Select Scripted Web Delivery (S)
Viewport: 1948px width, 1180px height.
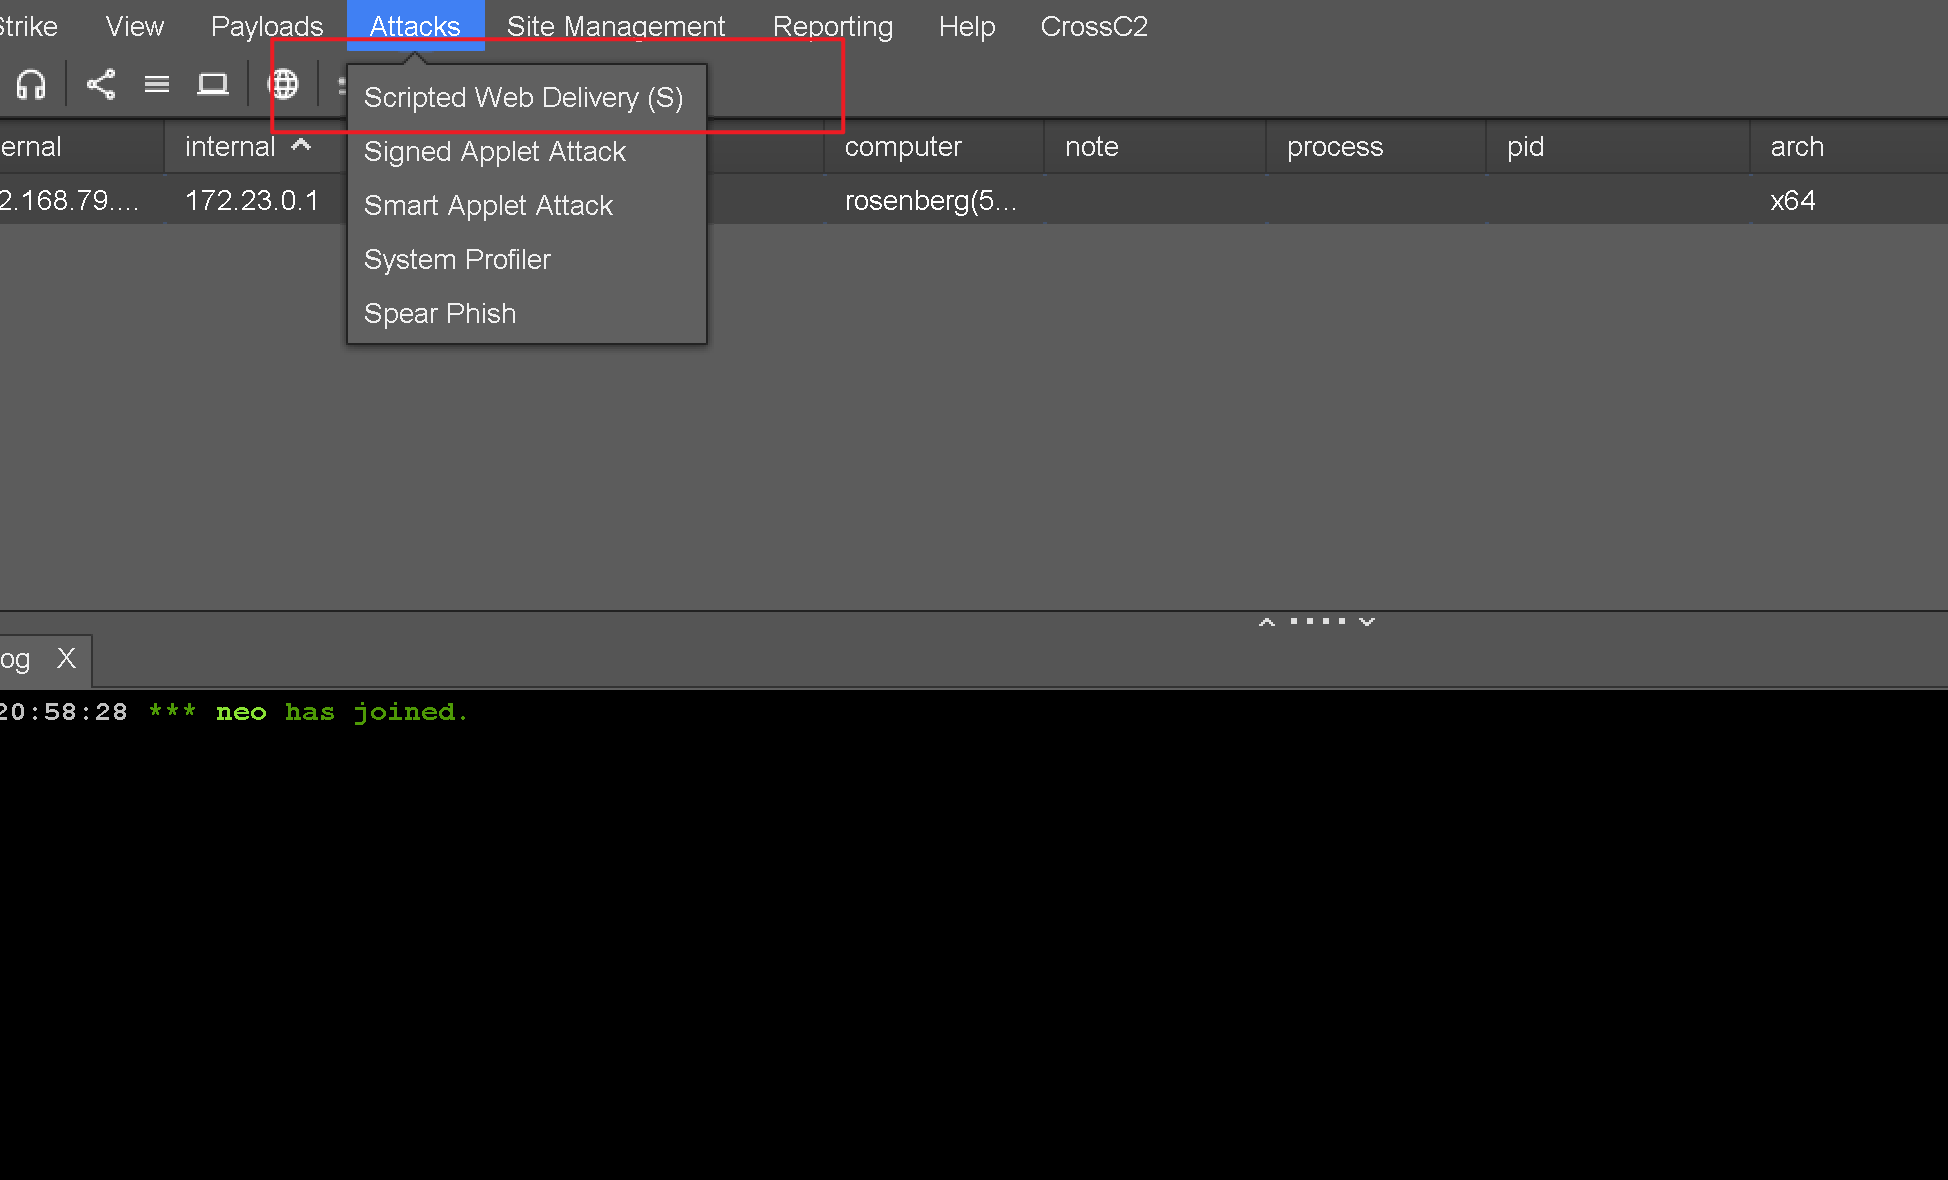[523, 98]
